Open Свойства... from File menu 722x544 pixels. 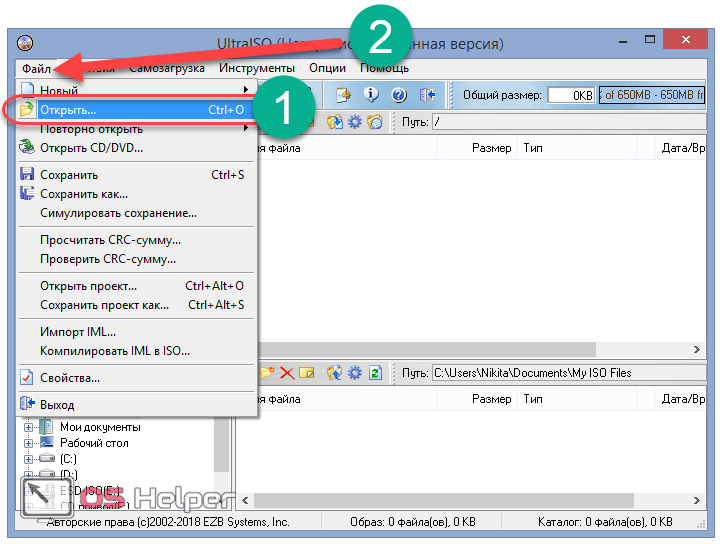136,378
